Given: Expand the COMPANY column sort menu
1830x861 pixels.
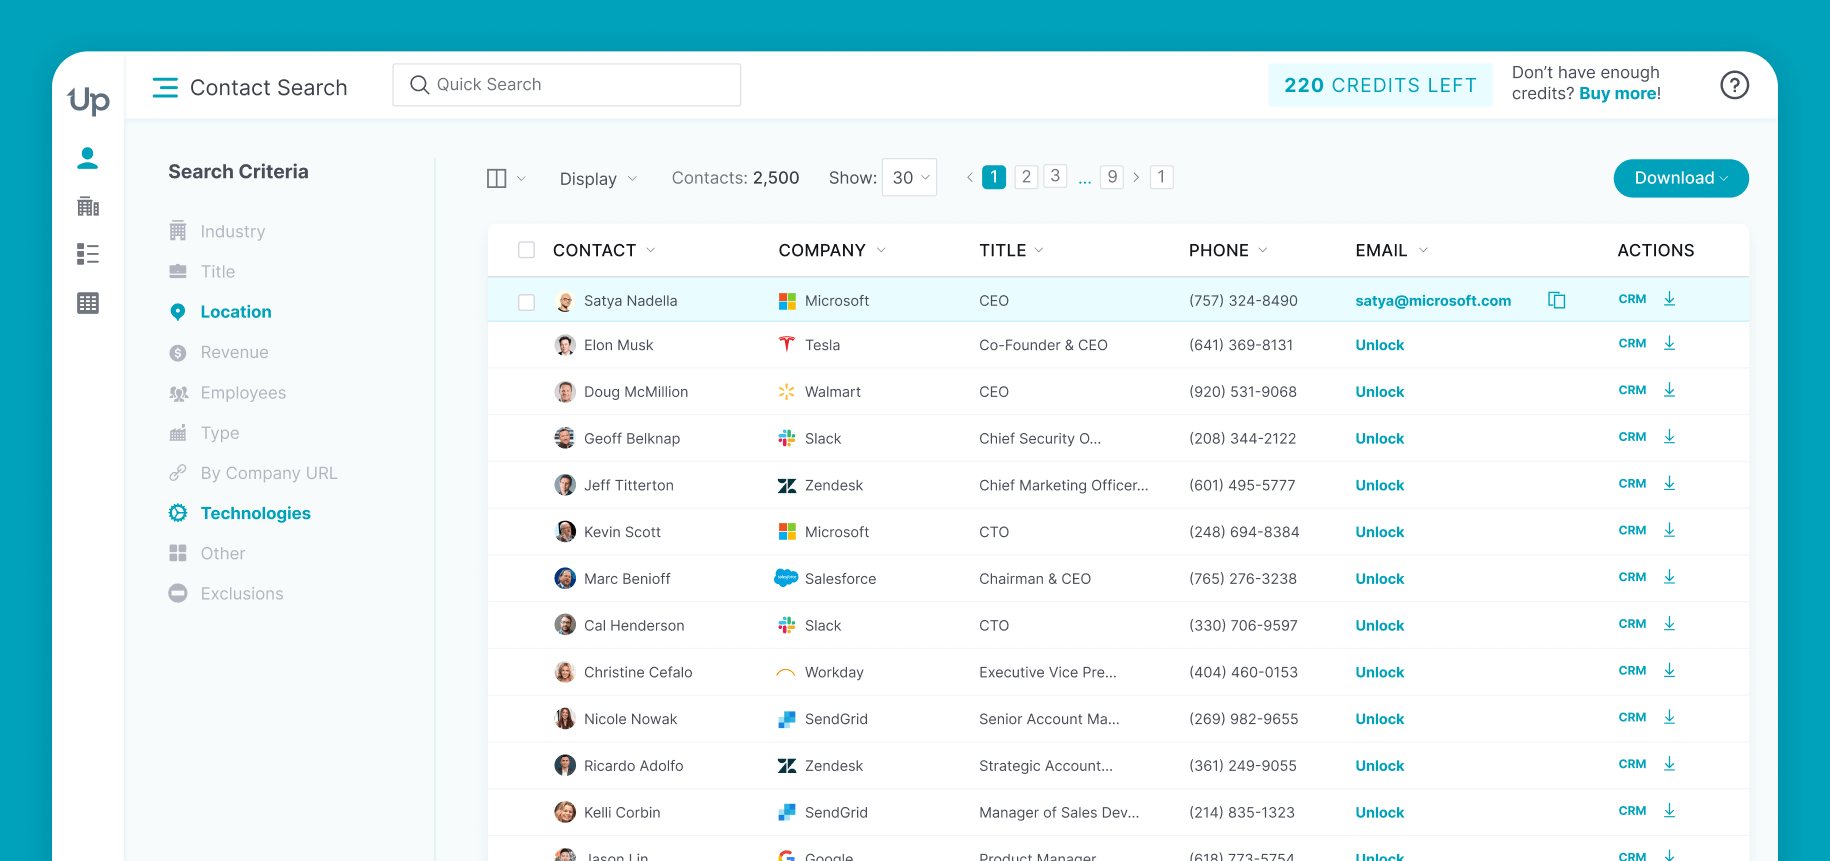Looking at the screenshot, I should (x=881, y=250).
